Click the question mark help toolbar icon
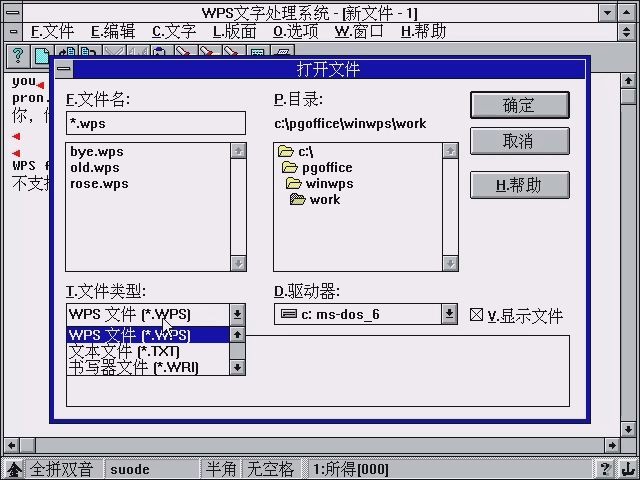Viewport: 640px width, 480px height. [18, 56]
